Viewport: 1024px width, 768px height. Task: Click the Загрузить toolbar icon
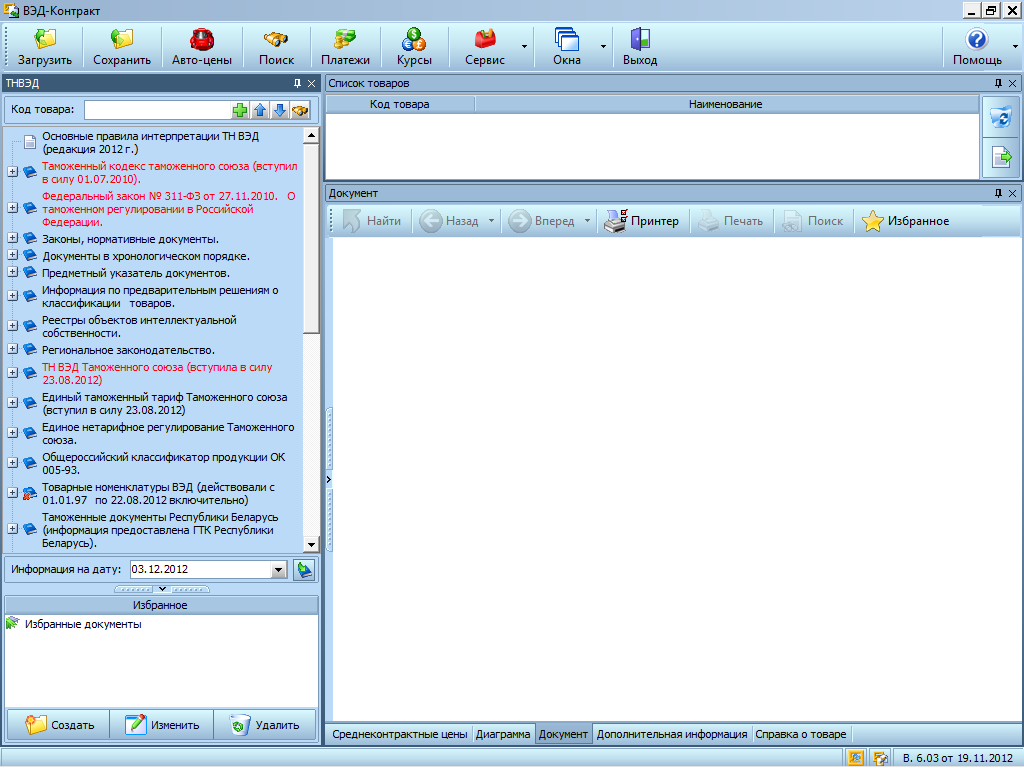44,47
